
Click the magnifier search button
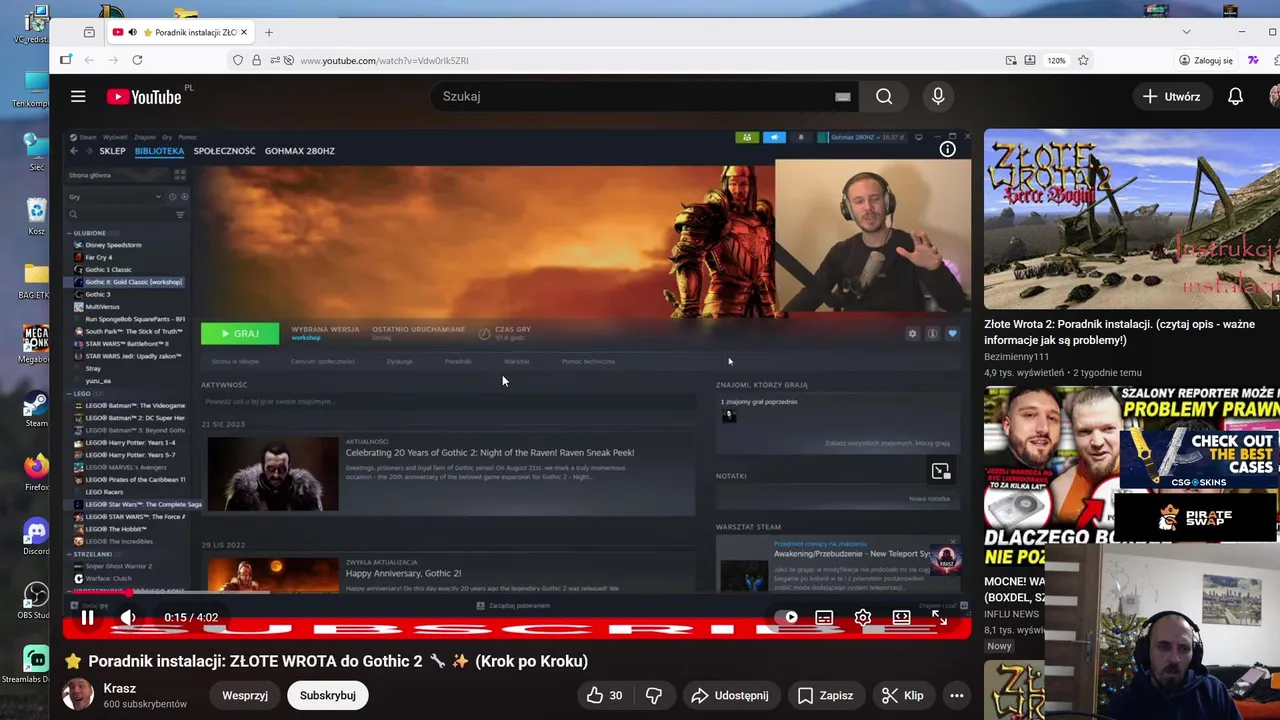click(884, 96)
